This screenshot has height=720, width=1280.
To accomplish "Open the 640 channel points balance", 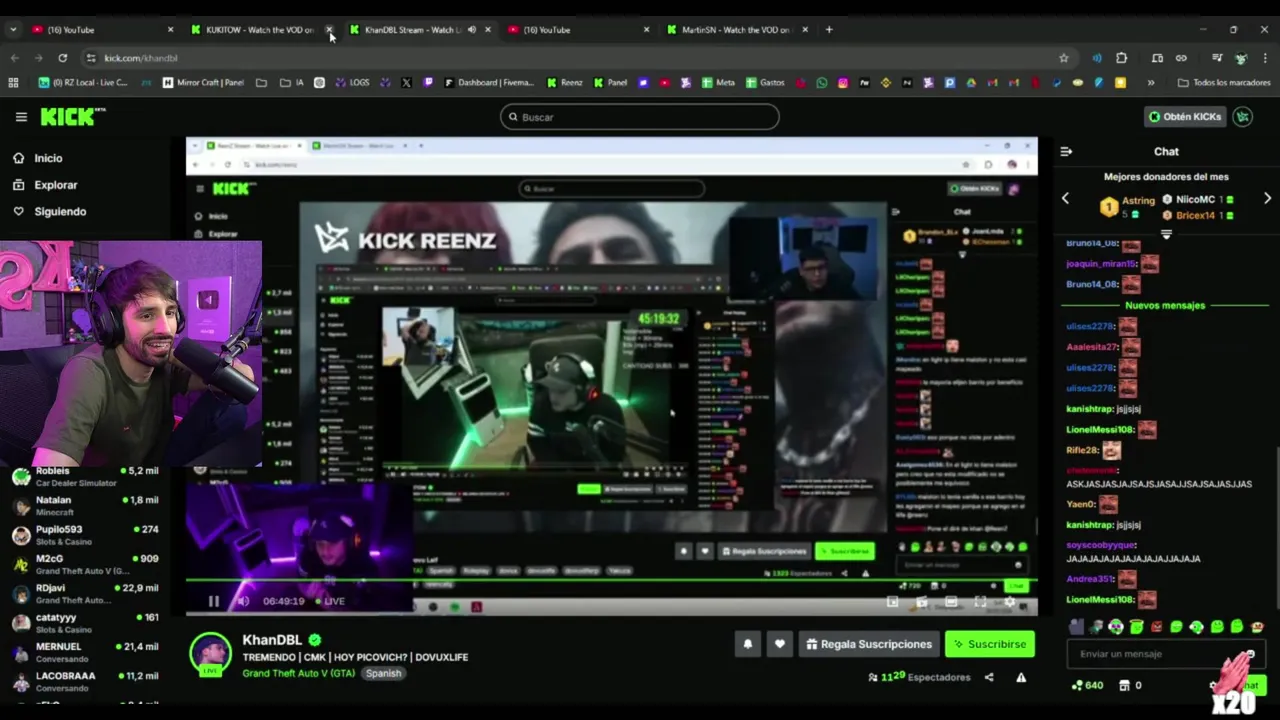I will pyautogui.click(x=1087, y=685).
